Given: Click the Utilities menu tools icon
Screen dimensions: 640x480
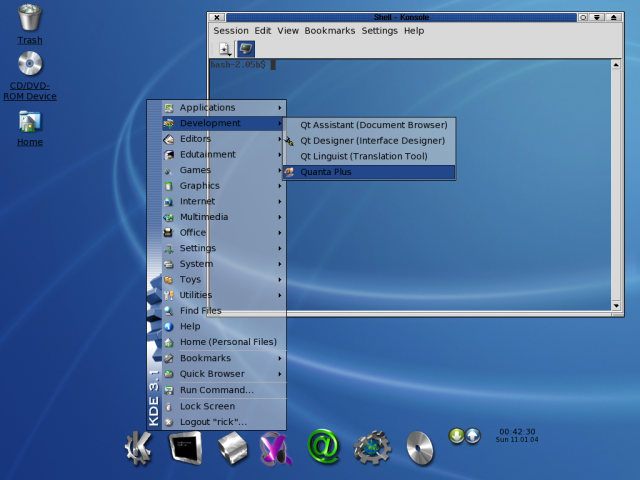Looking at the screenshot, I should click(x=169, y=295).
